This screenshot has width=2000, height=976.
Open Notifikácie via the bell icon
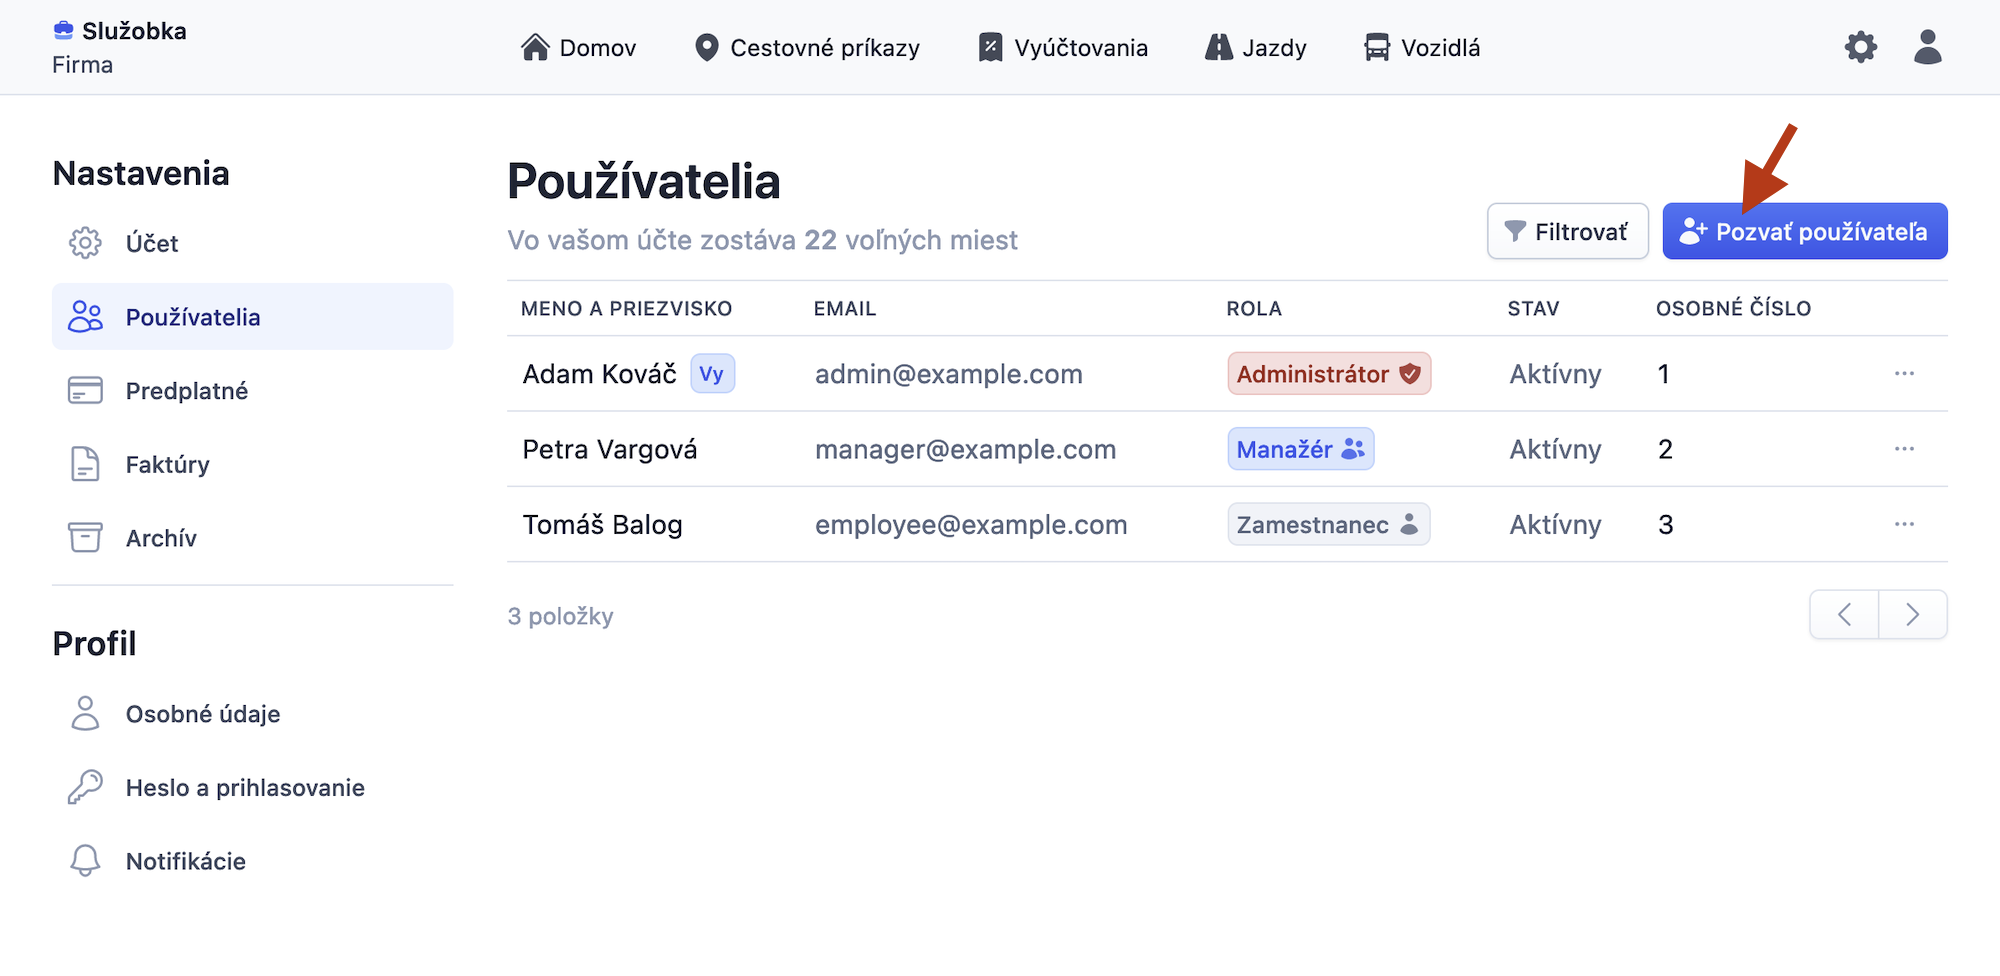(86, 860)
